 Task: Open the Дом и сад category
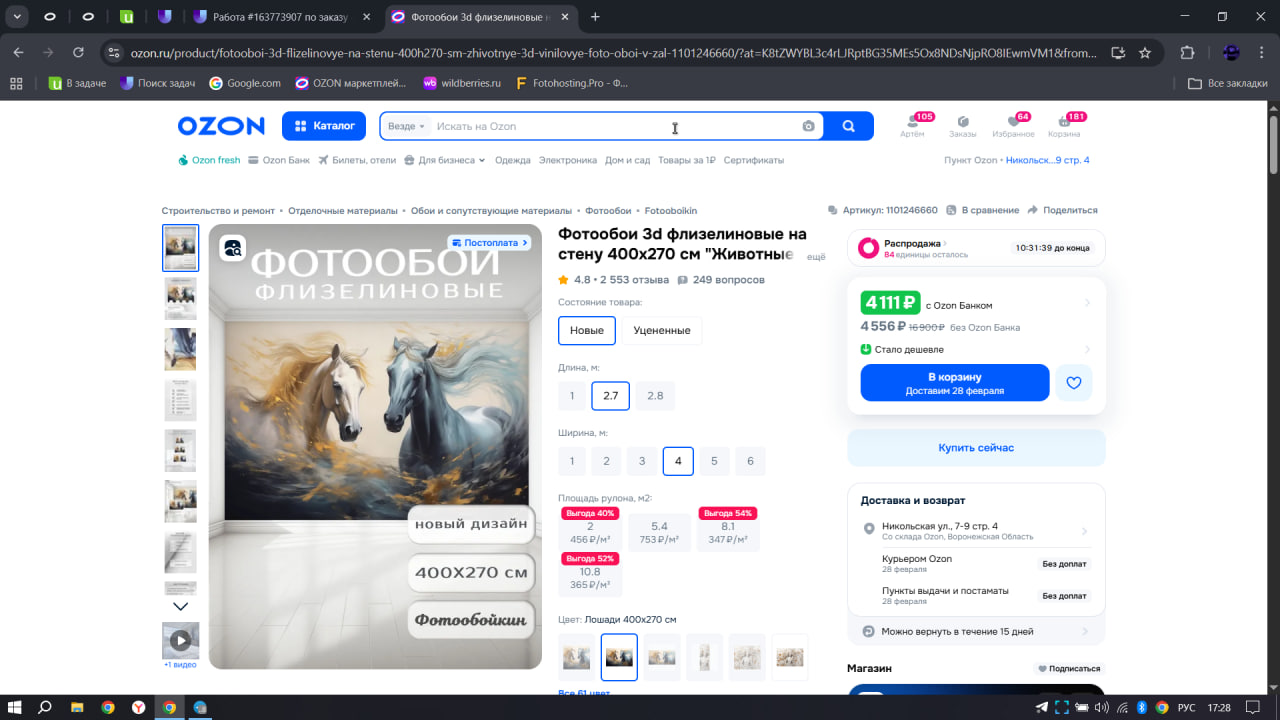click(x=628, y=160)
